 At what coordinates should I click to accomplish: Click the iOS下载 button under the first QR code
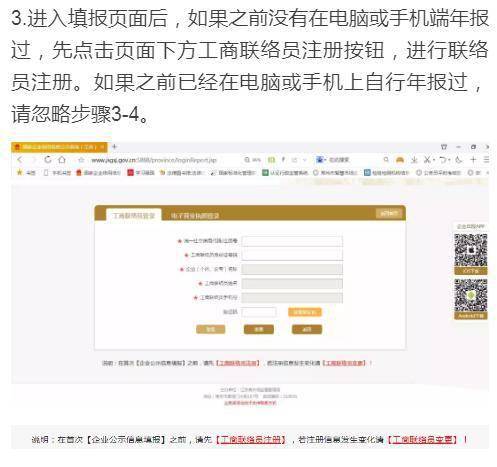(470, 271)
